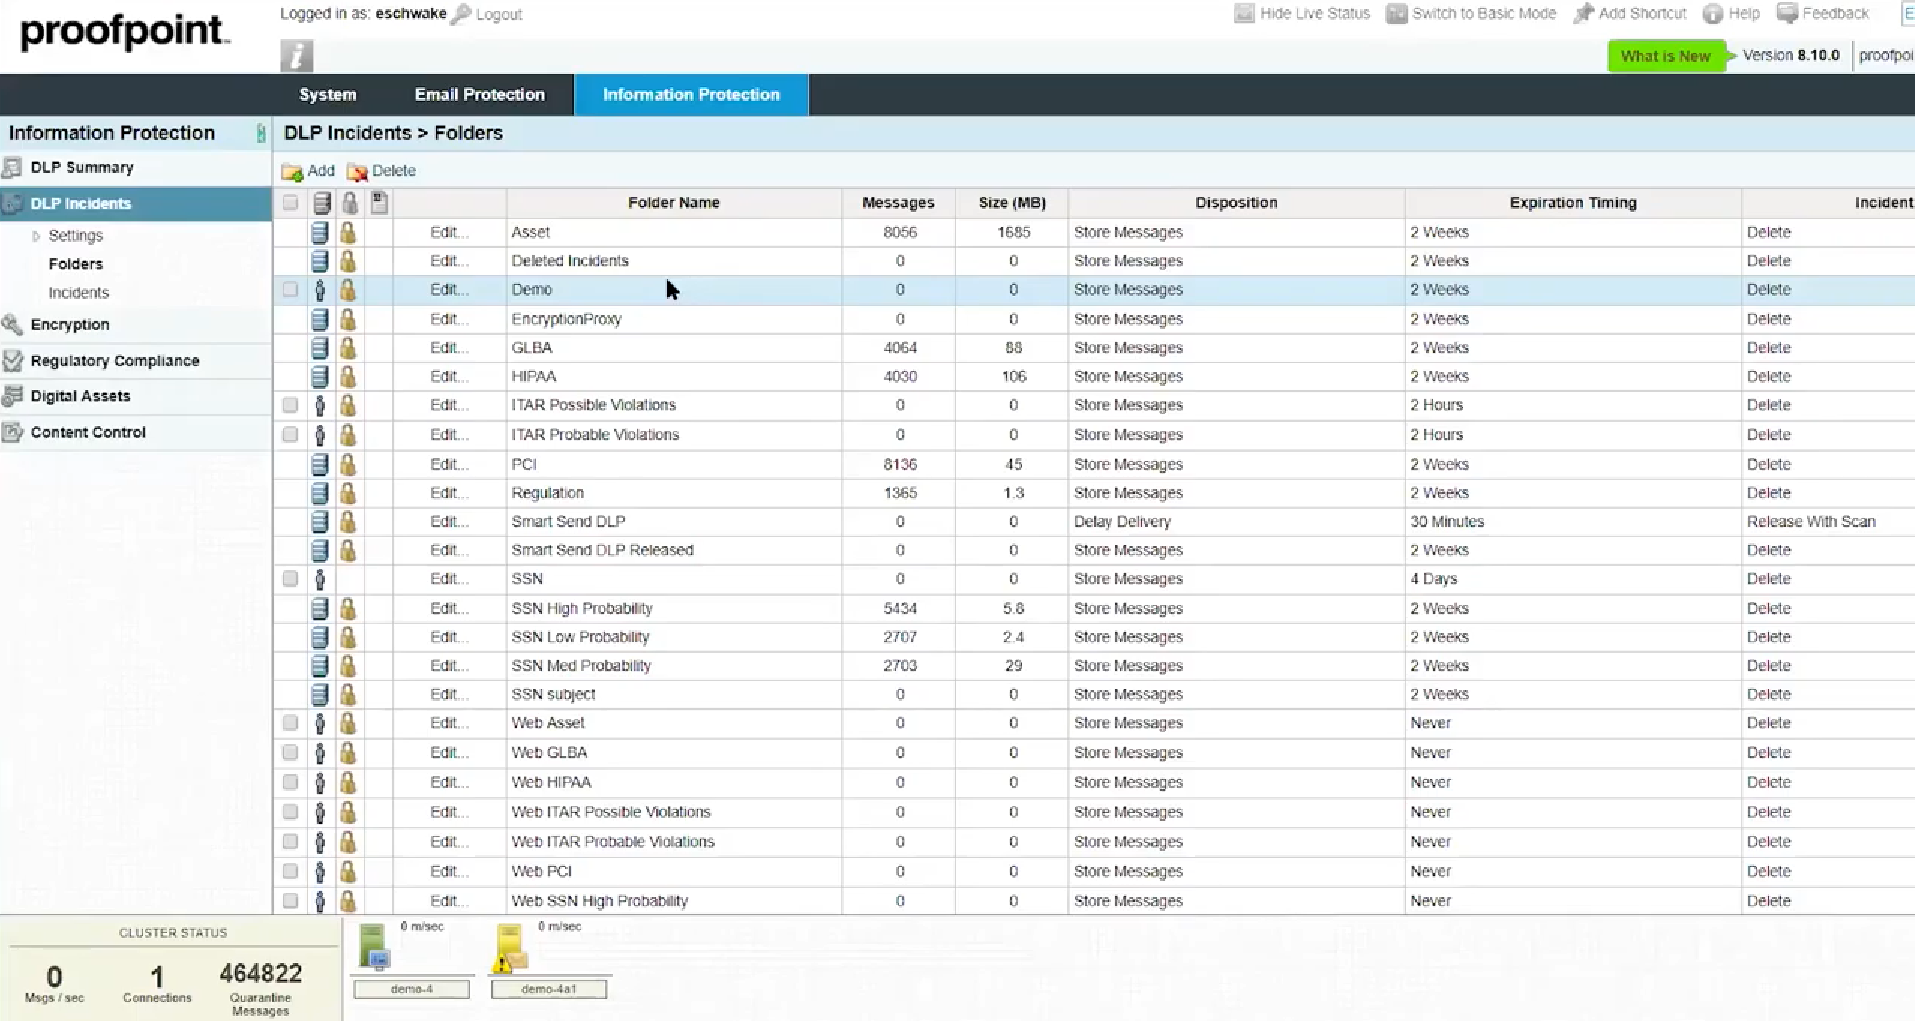Click the lock column header icon
This screenshot has height=1021, width=1915.
350,203
